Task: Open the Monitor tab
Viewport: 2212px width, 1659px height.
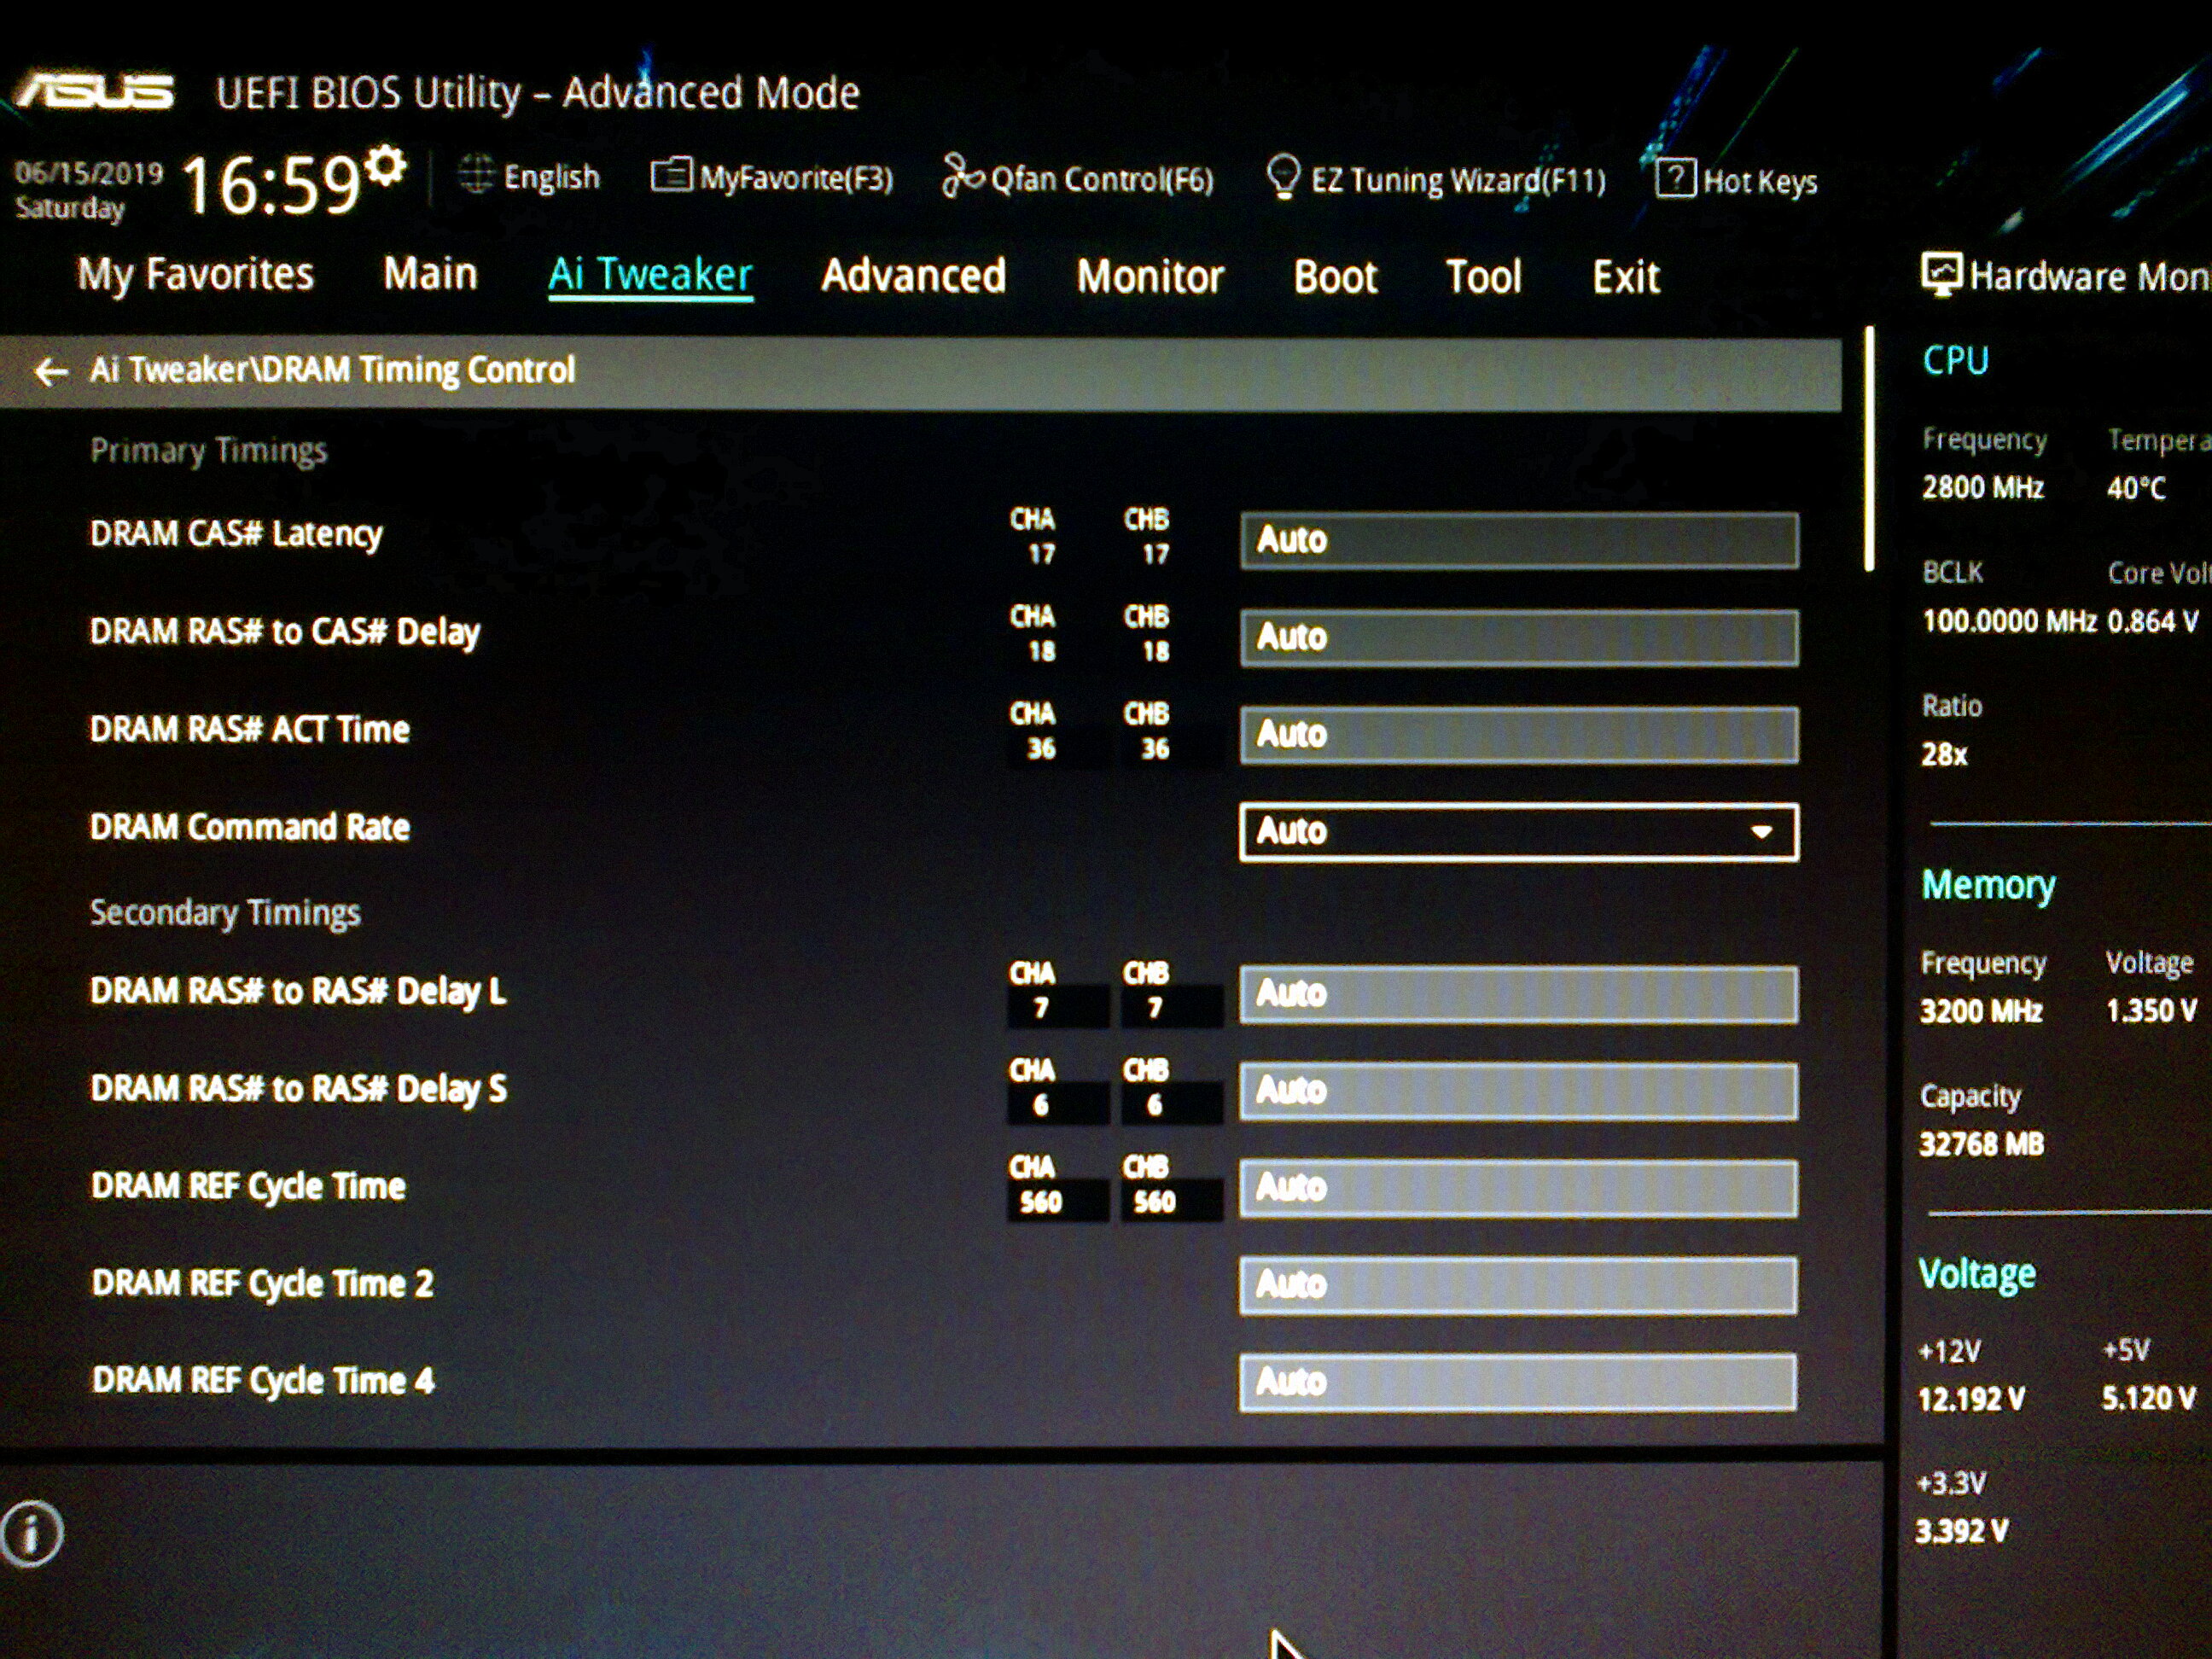Action: (x=1150, y=277)
